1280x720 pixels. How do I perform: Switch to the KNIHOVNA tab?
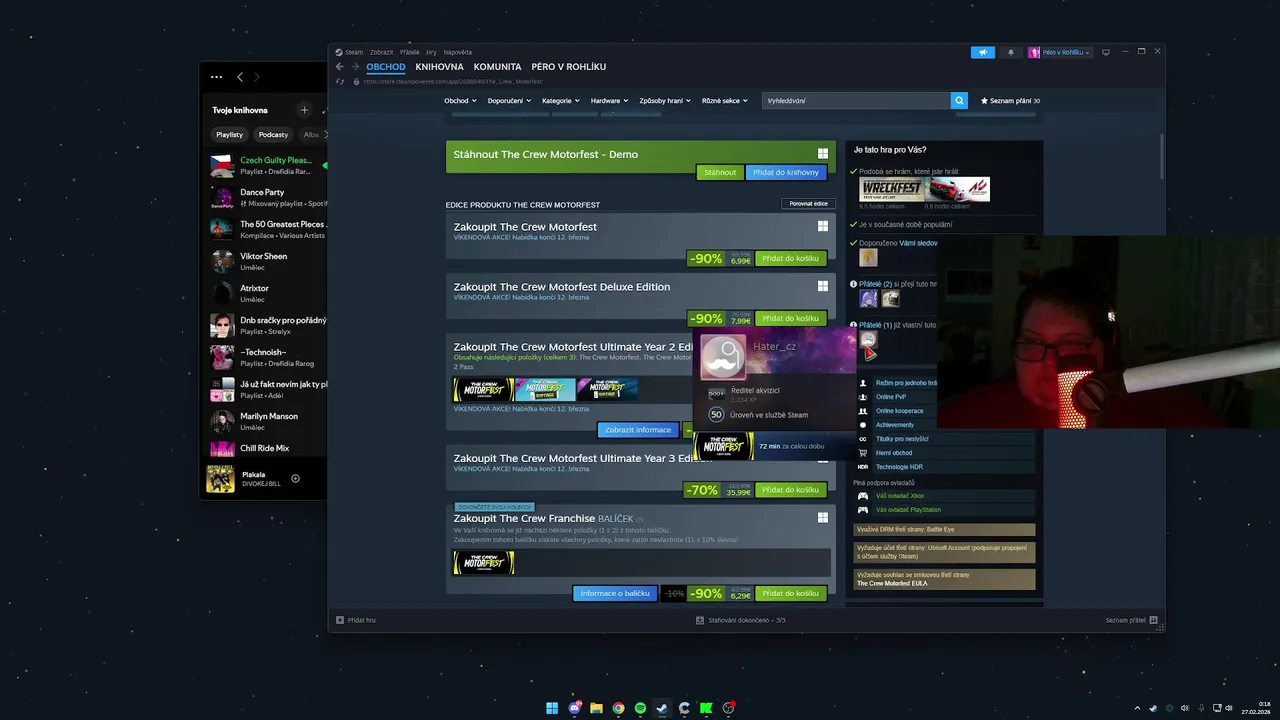click(439, 67)
